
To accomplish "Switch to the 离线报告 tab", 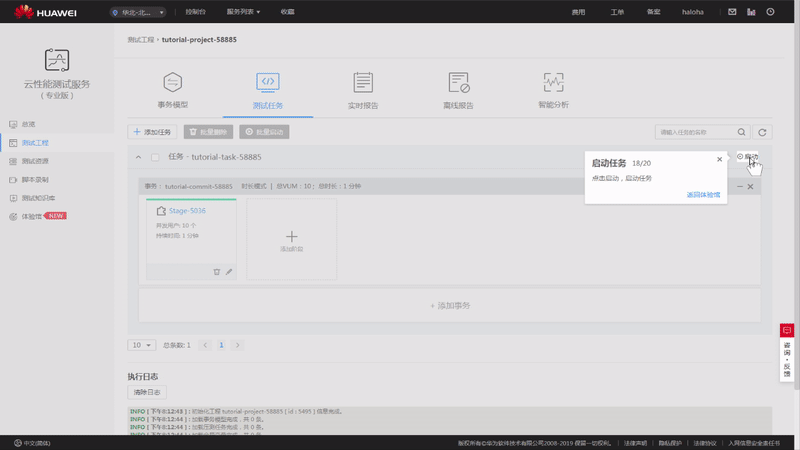I will tap(458, 91).
